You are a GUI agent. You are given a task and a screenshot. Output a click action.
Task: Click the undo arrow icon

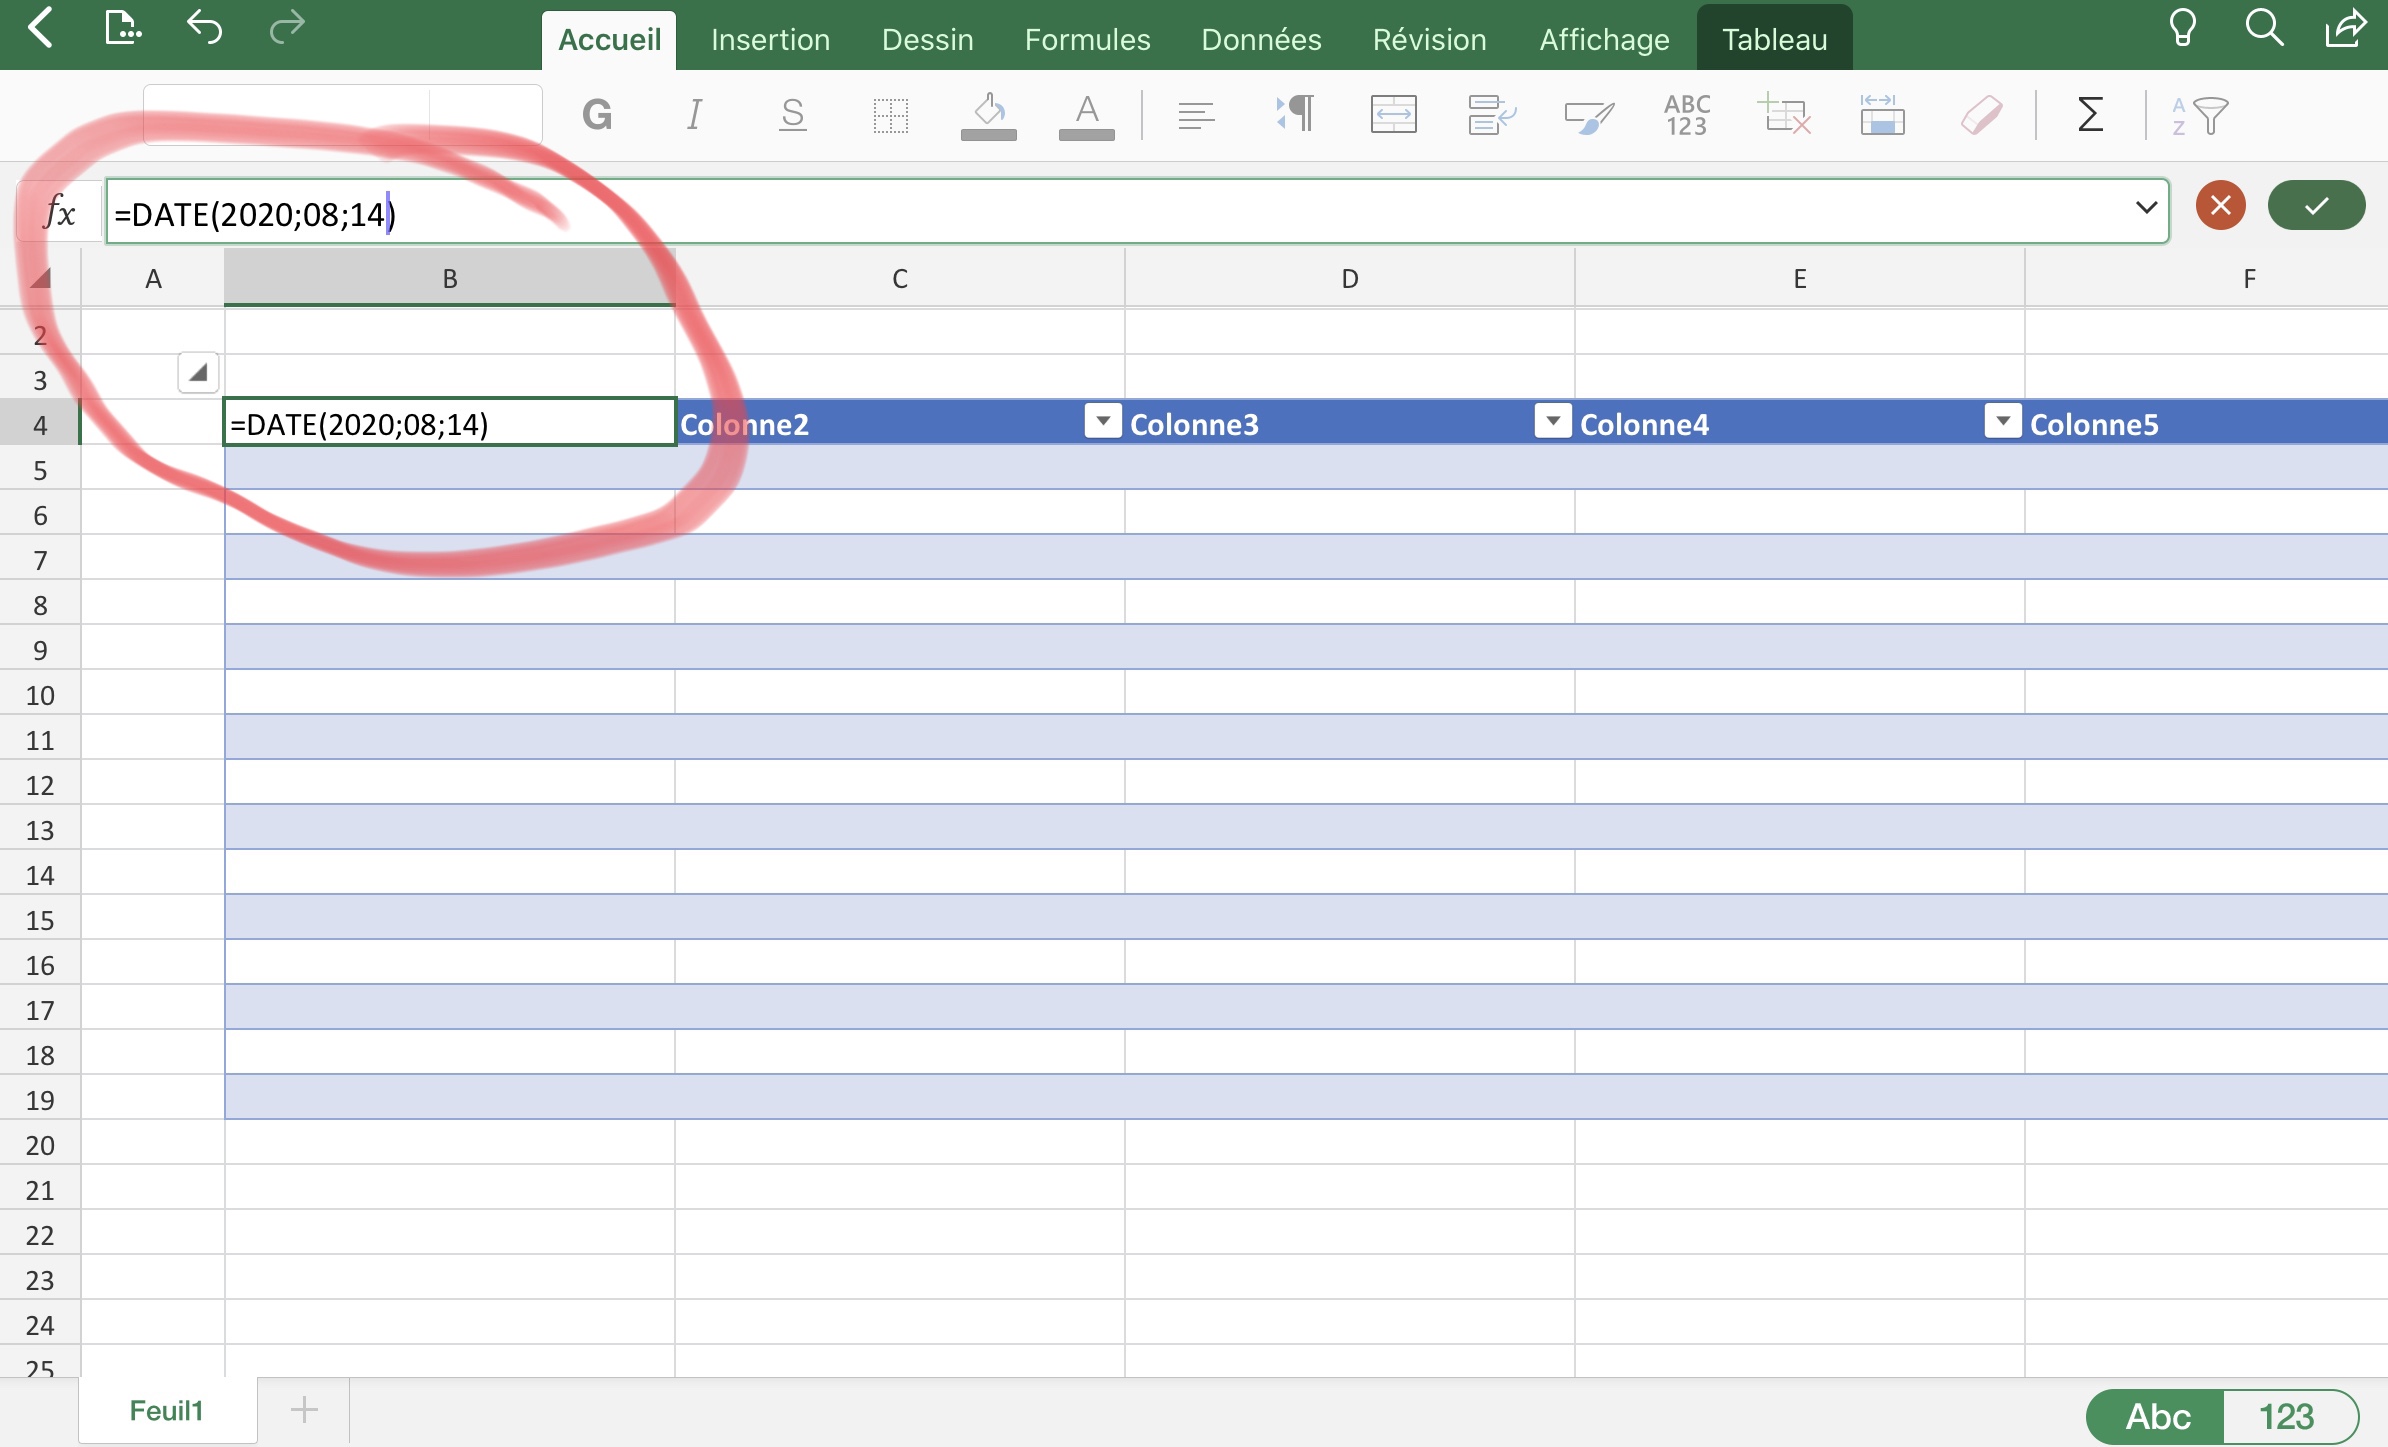pyautogui.click(x=204, y=28)
